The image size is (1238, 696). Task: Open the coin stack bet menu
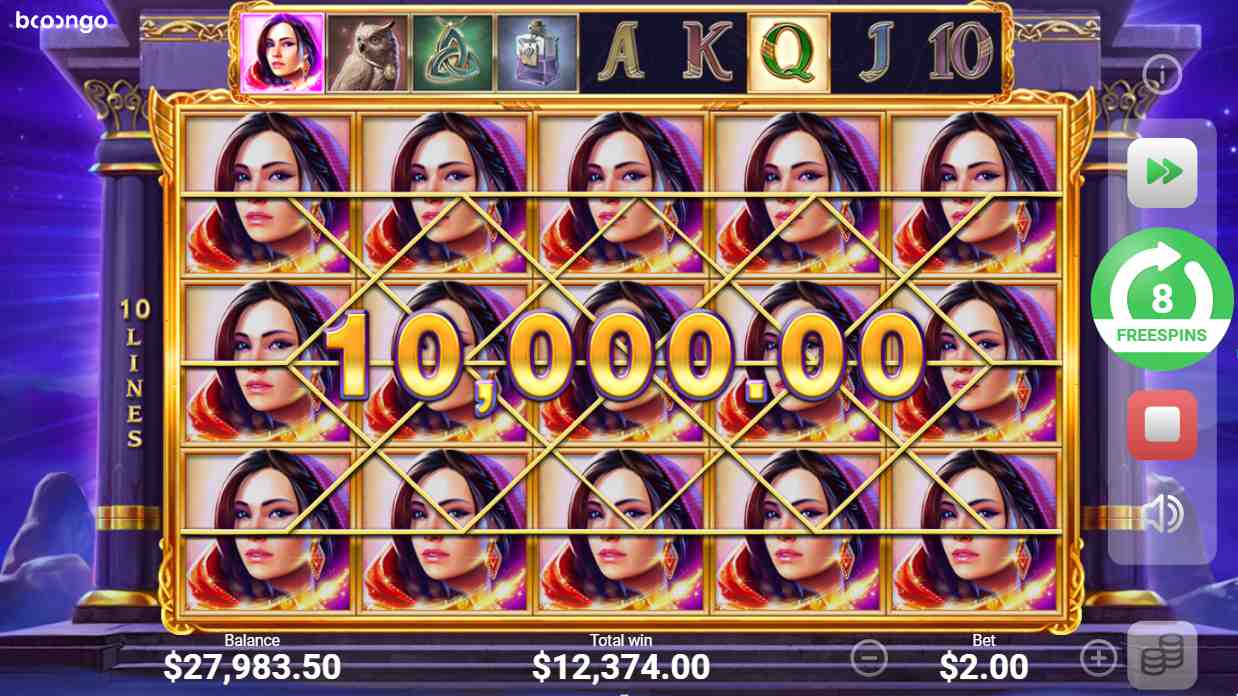point(1162,655)
